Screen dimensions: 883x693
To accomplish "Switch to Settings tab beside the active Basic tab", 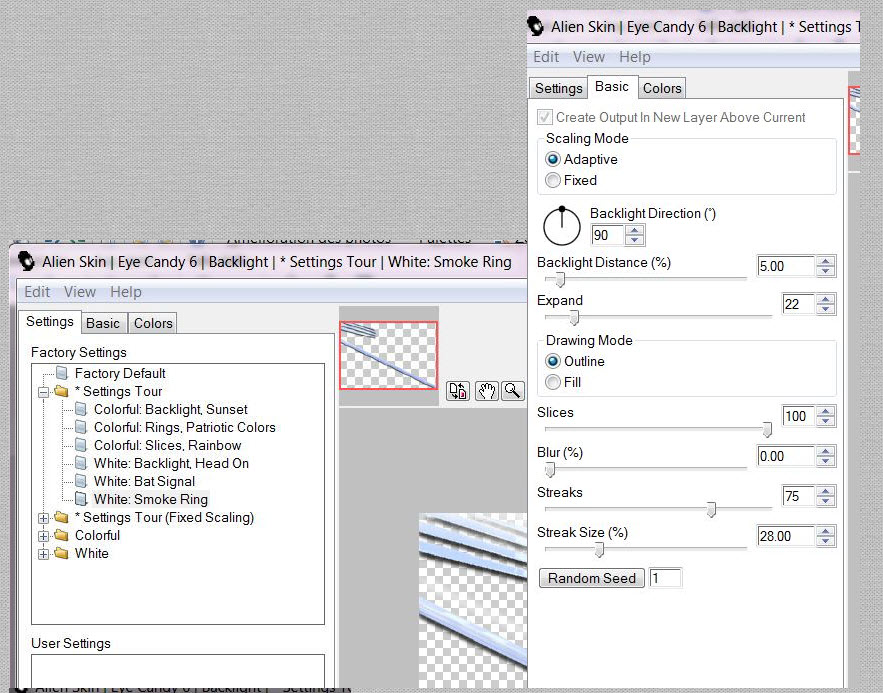I will point(559,88).
